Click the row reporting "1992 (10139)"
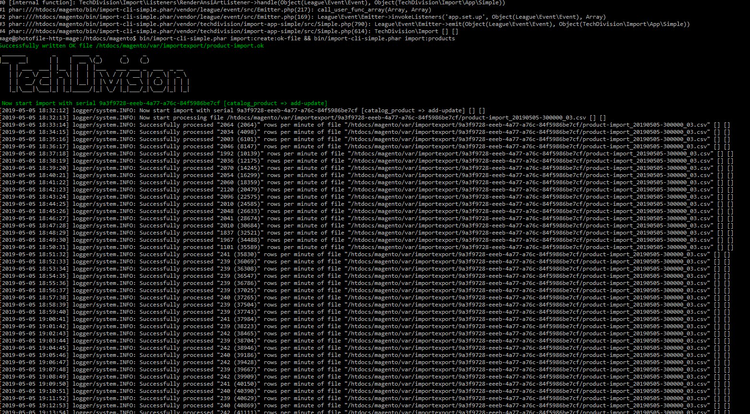This screenshot has height=414, width=750. pyautogui.click(x=366, y=153)
